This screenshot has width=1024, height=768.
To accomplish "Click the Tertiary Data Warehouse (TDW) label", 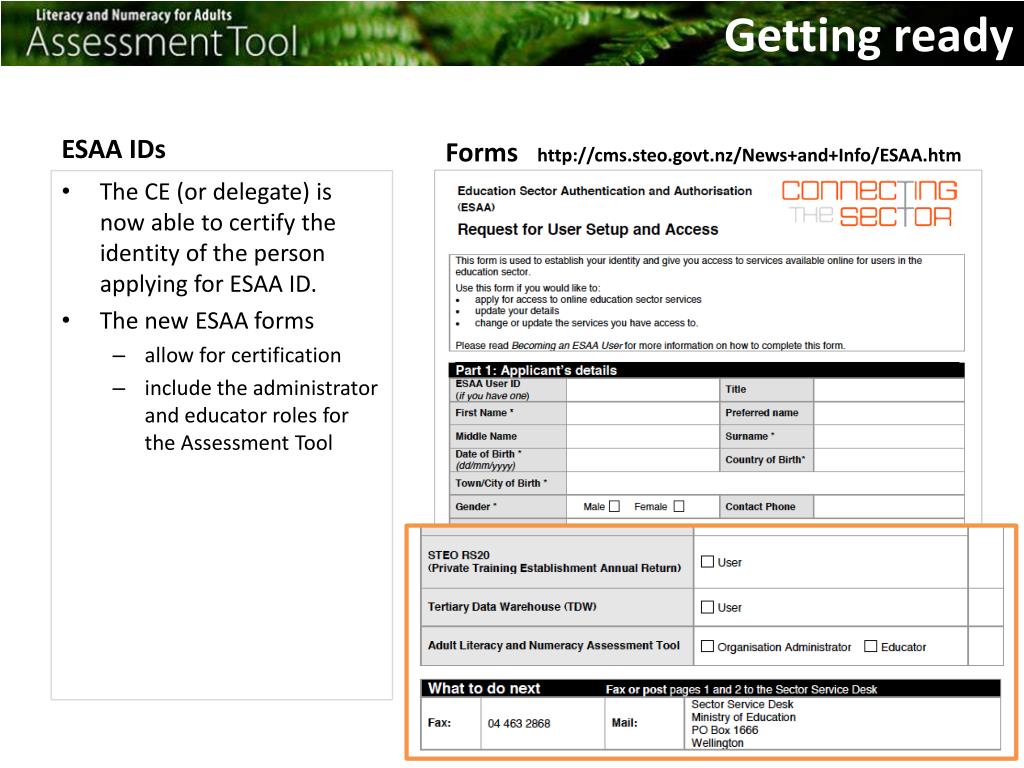I will (512, 607).
